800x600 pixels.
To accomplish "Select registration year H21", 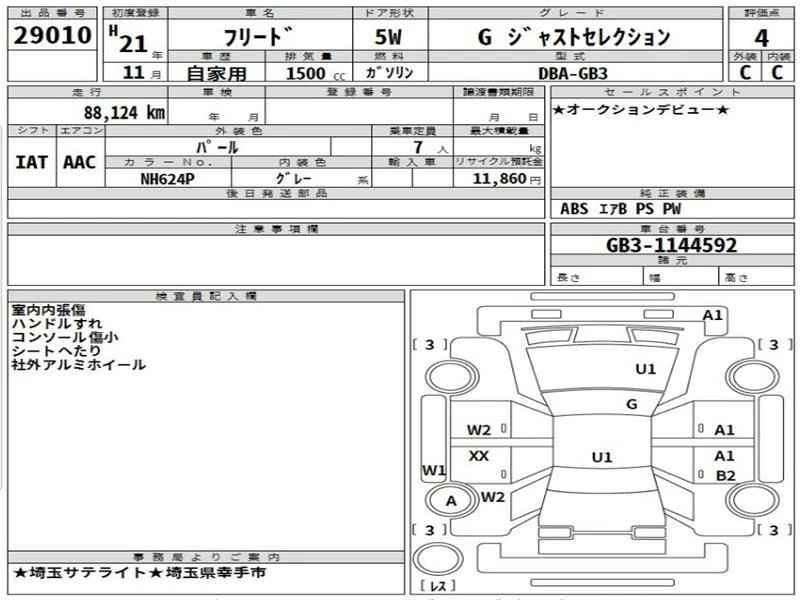I will 129,40.
